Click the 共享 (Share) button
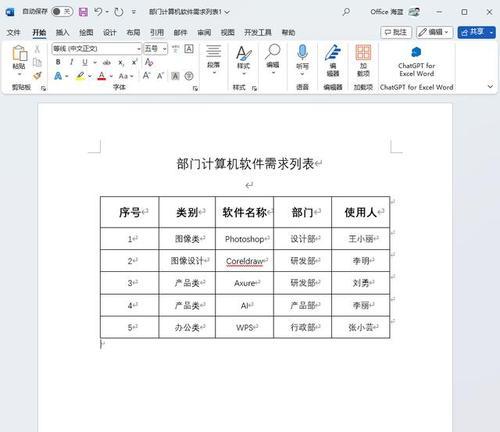The image size is (500, 432). [473, 32]
